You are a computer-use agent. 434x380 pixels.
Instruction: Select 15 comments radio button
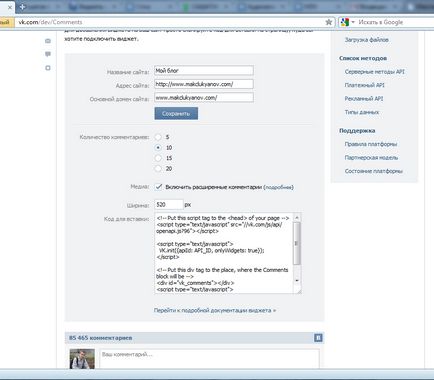[x=158, y=158]
